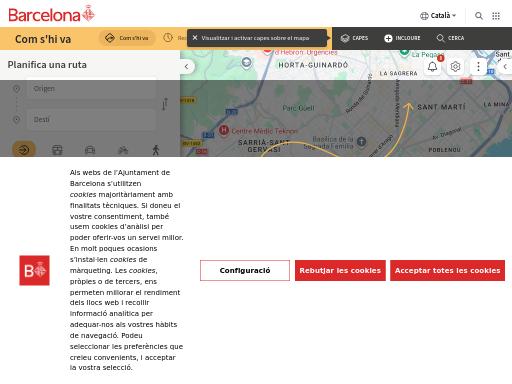Viewport: 512px width, 384px height.
Task: Open the Català language dropdown
Action: coord(438,16)
